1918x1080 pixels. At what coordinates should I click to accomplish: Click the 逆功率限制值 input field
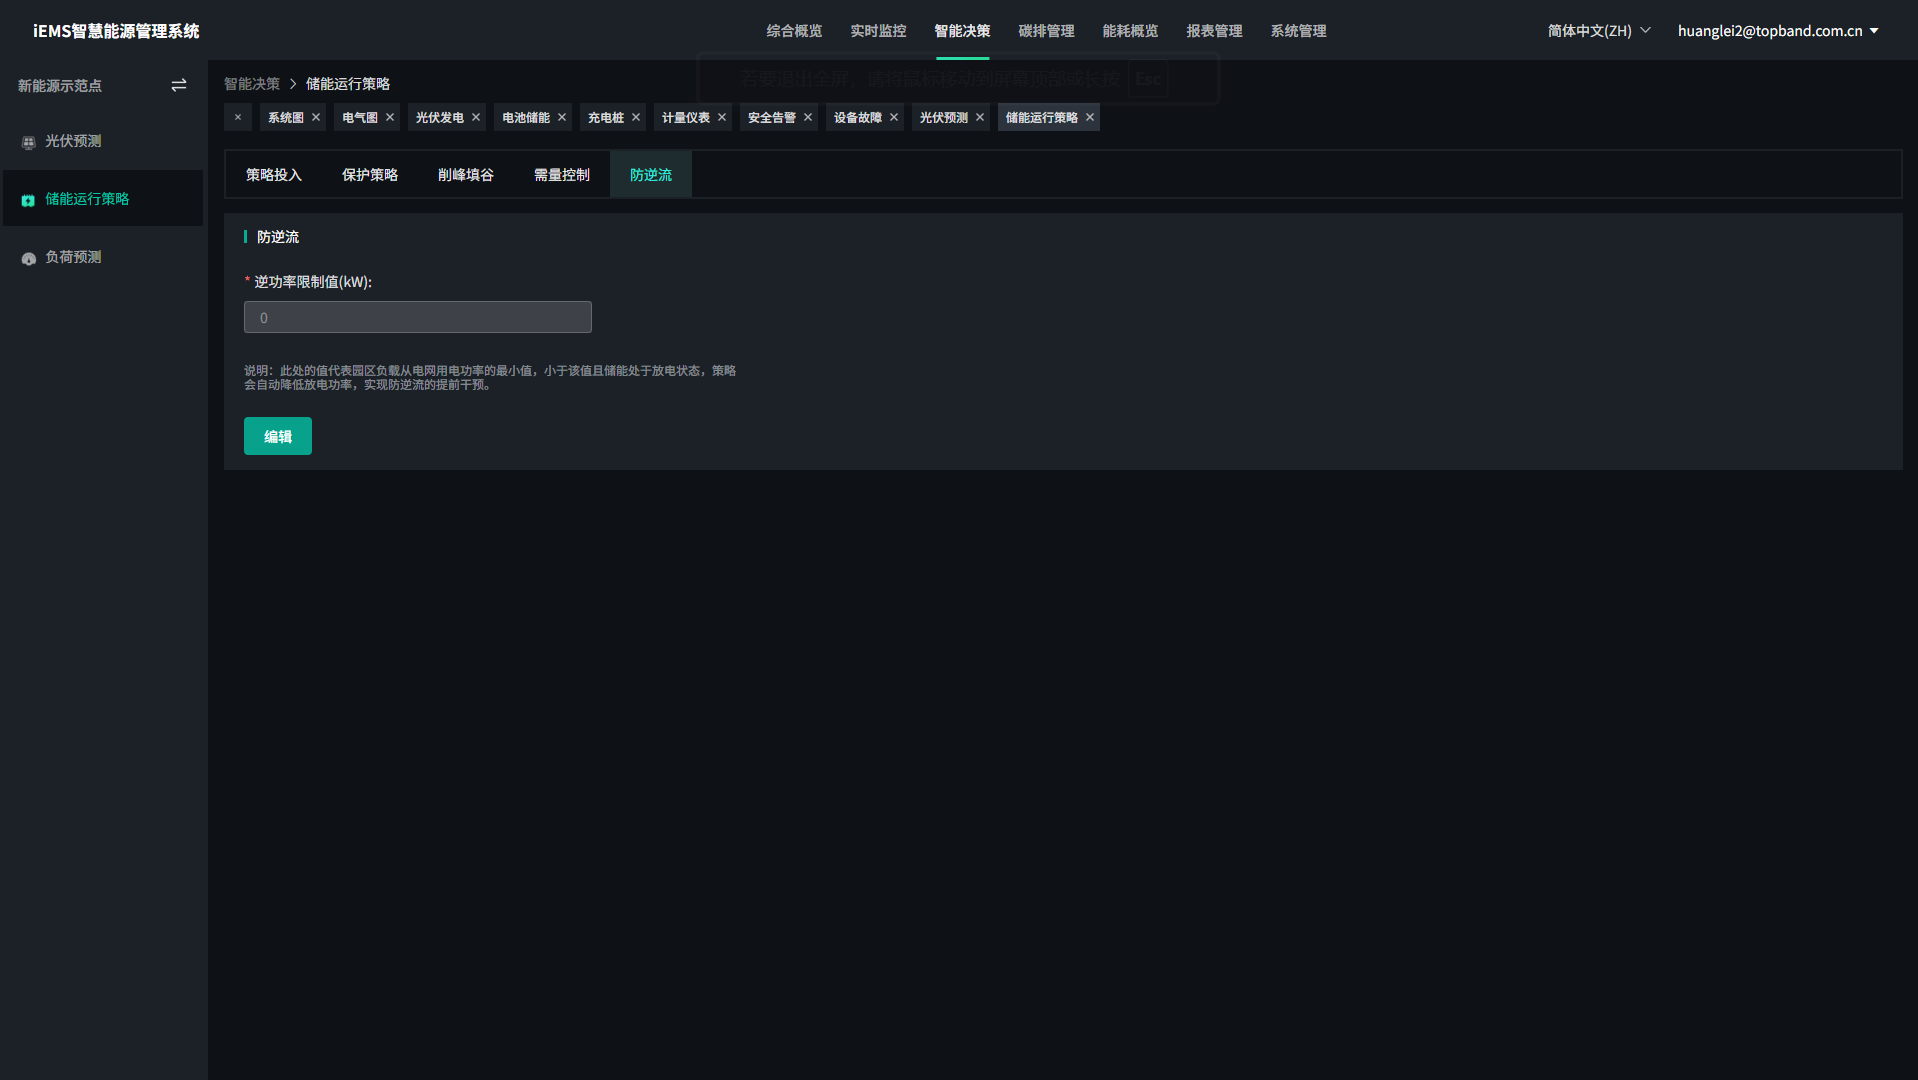(418, 318)
